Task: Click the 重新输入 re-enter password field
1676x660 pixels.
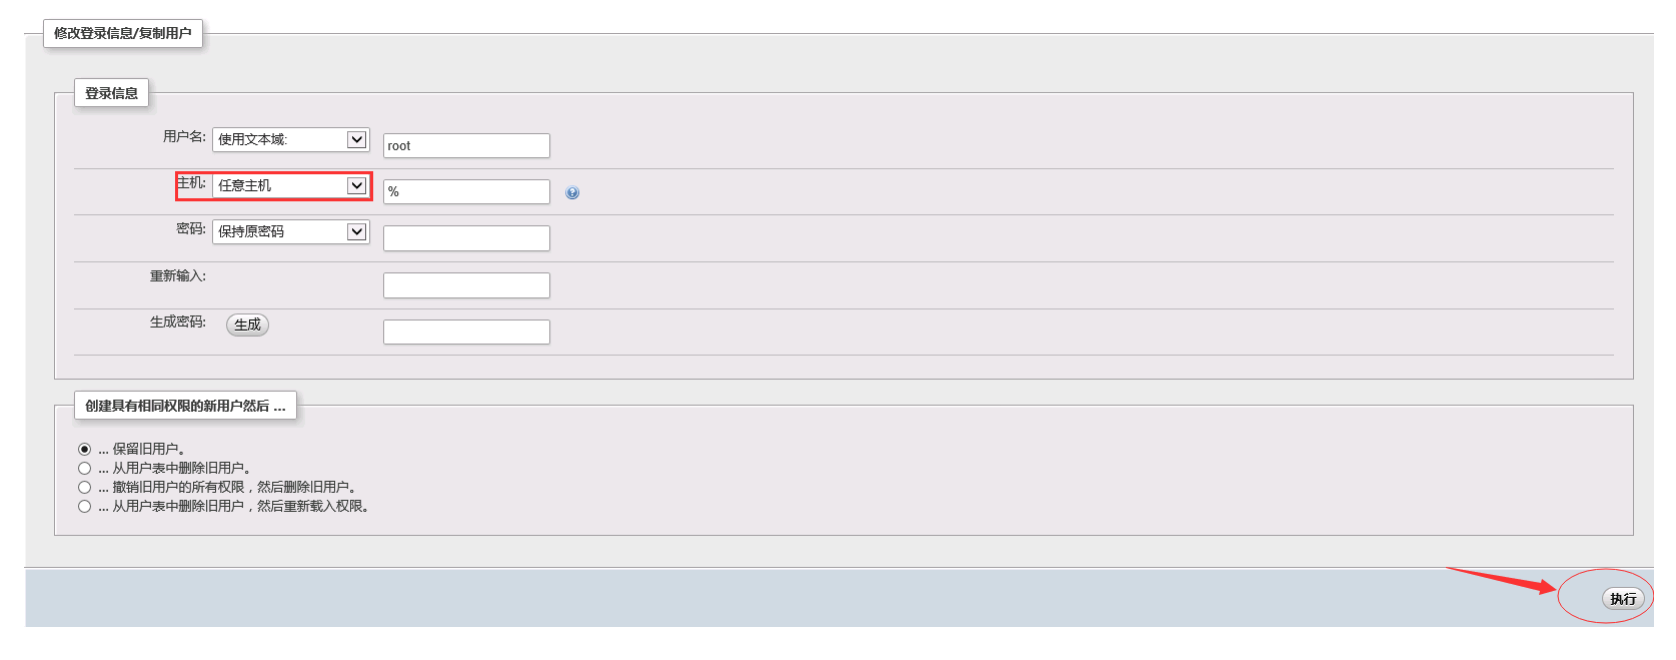Action: pyautogui.click(x=466, y=285)
